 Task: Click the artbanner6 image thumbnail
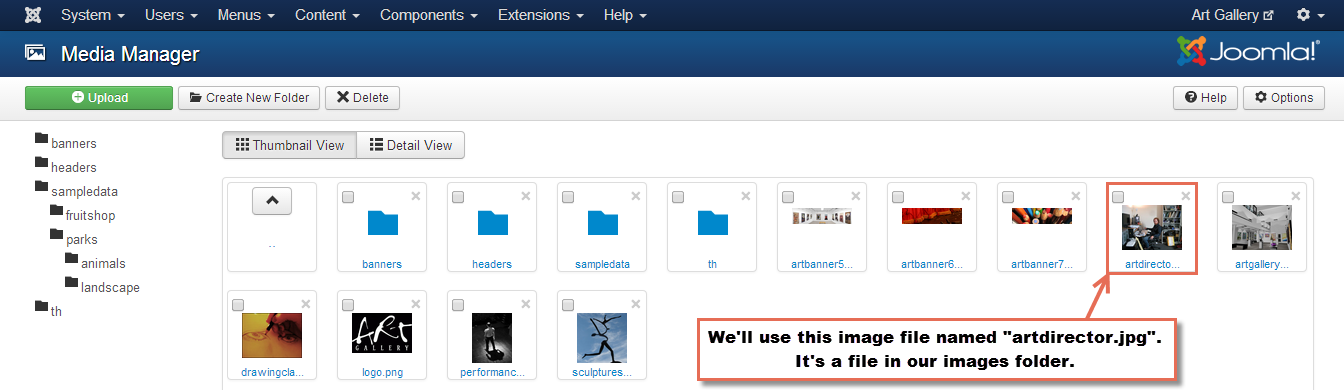point(932,216)
